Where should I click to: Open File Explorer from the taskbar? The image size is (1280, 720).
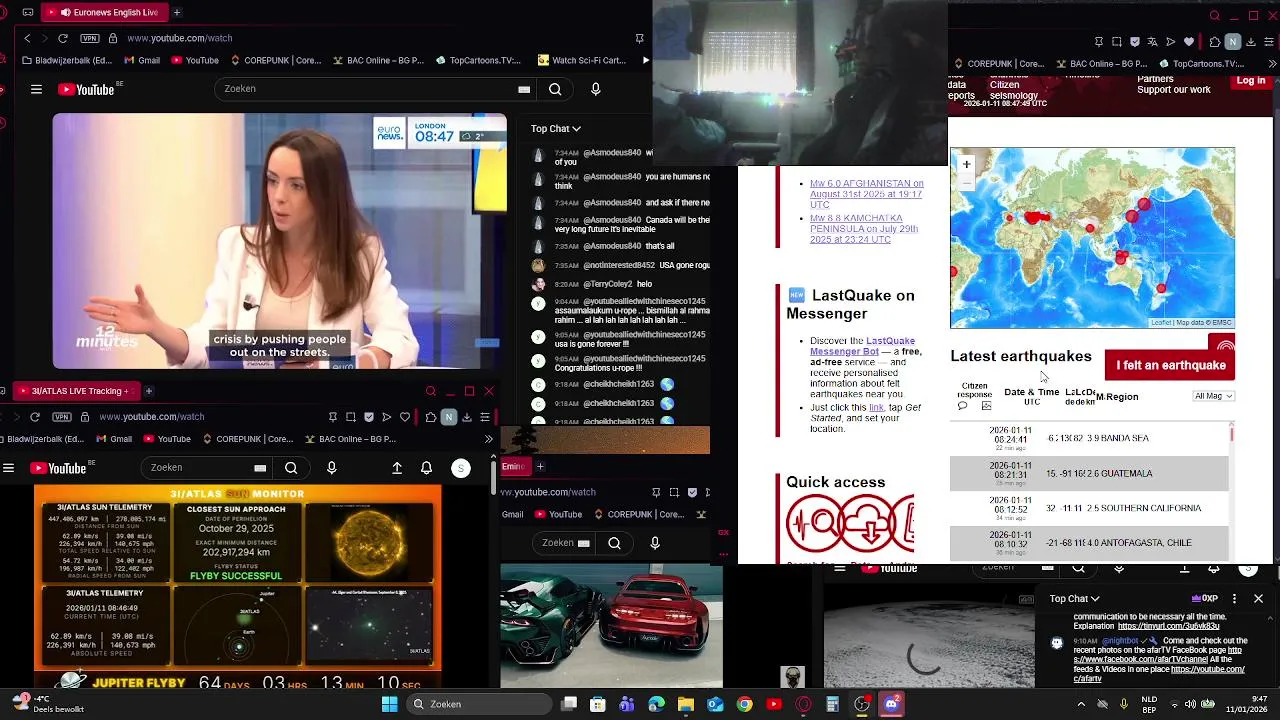(x=686, y=704)
